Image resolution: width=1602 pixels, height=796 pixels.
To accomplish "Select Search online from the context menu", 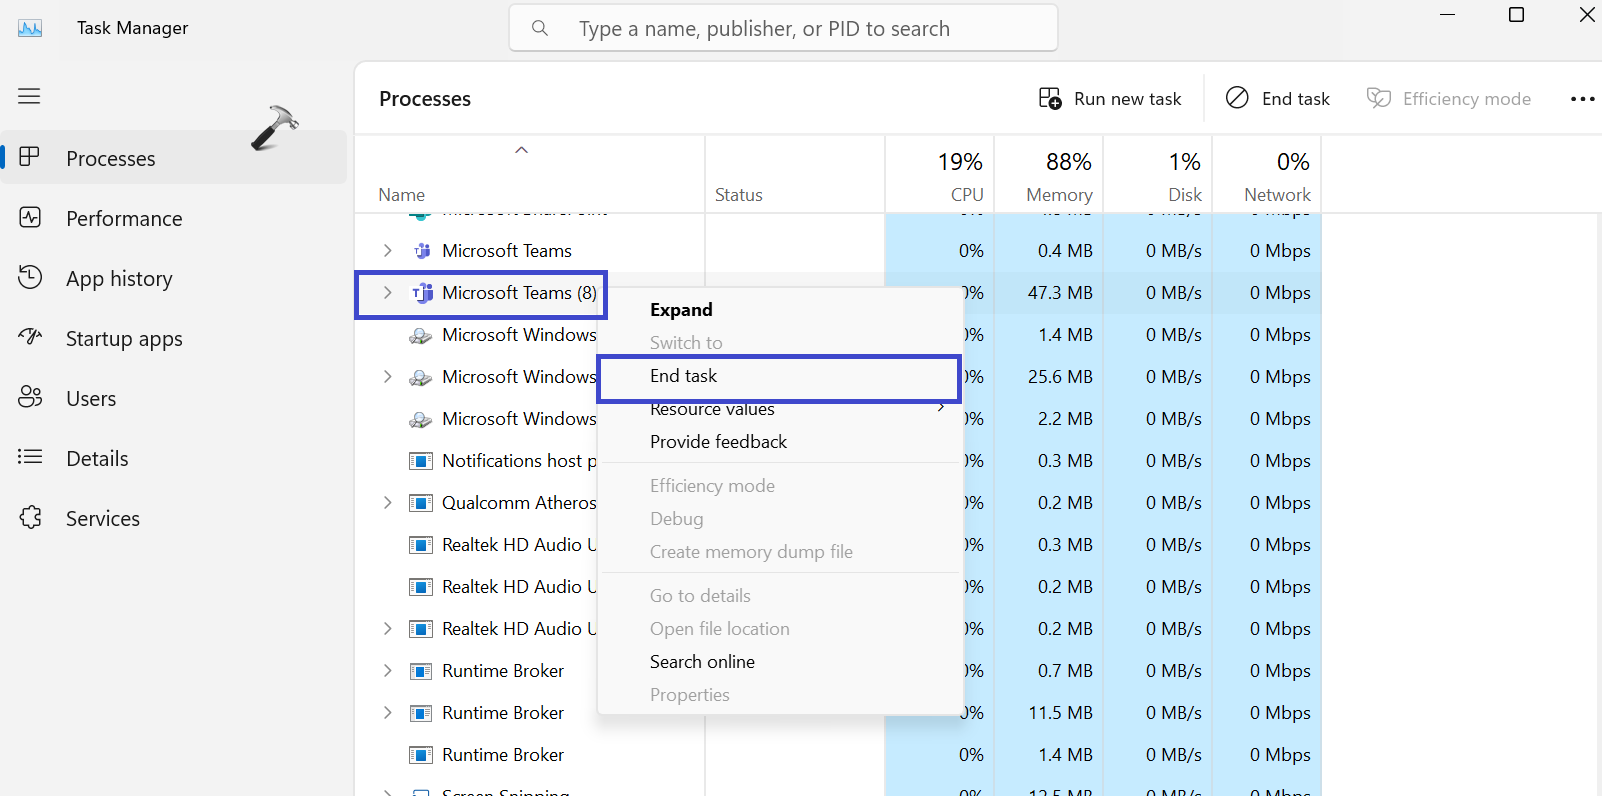I will (702, 662).
